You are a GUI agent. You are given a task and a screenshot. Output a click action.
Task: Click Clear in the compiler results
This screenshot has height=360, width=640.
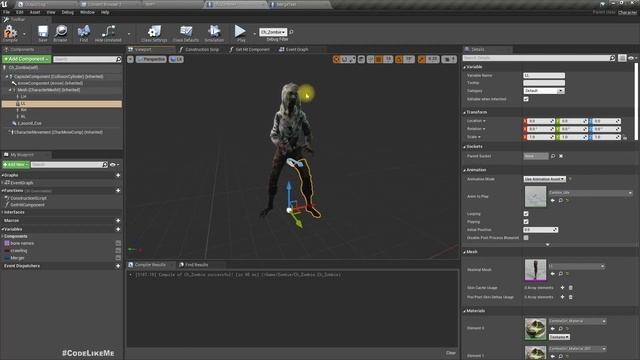451,353
